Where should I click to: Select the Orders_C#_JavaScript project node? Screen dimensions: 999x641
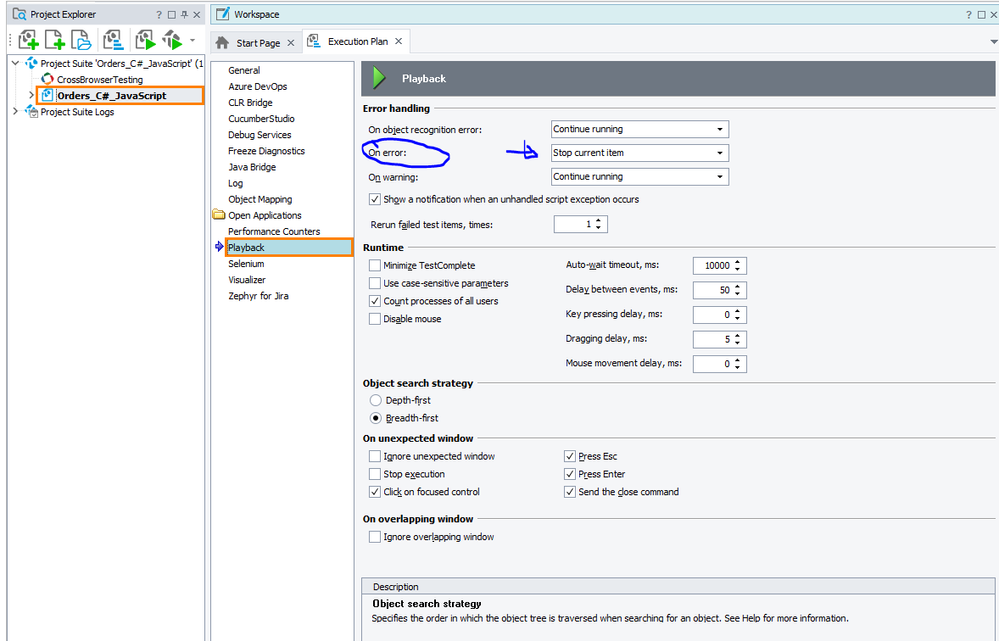point(111,96)
